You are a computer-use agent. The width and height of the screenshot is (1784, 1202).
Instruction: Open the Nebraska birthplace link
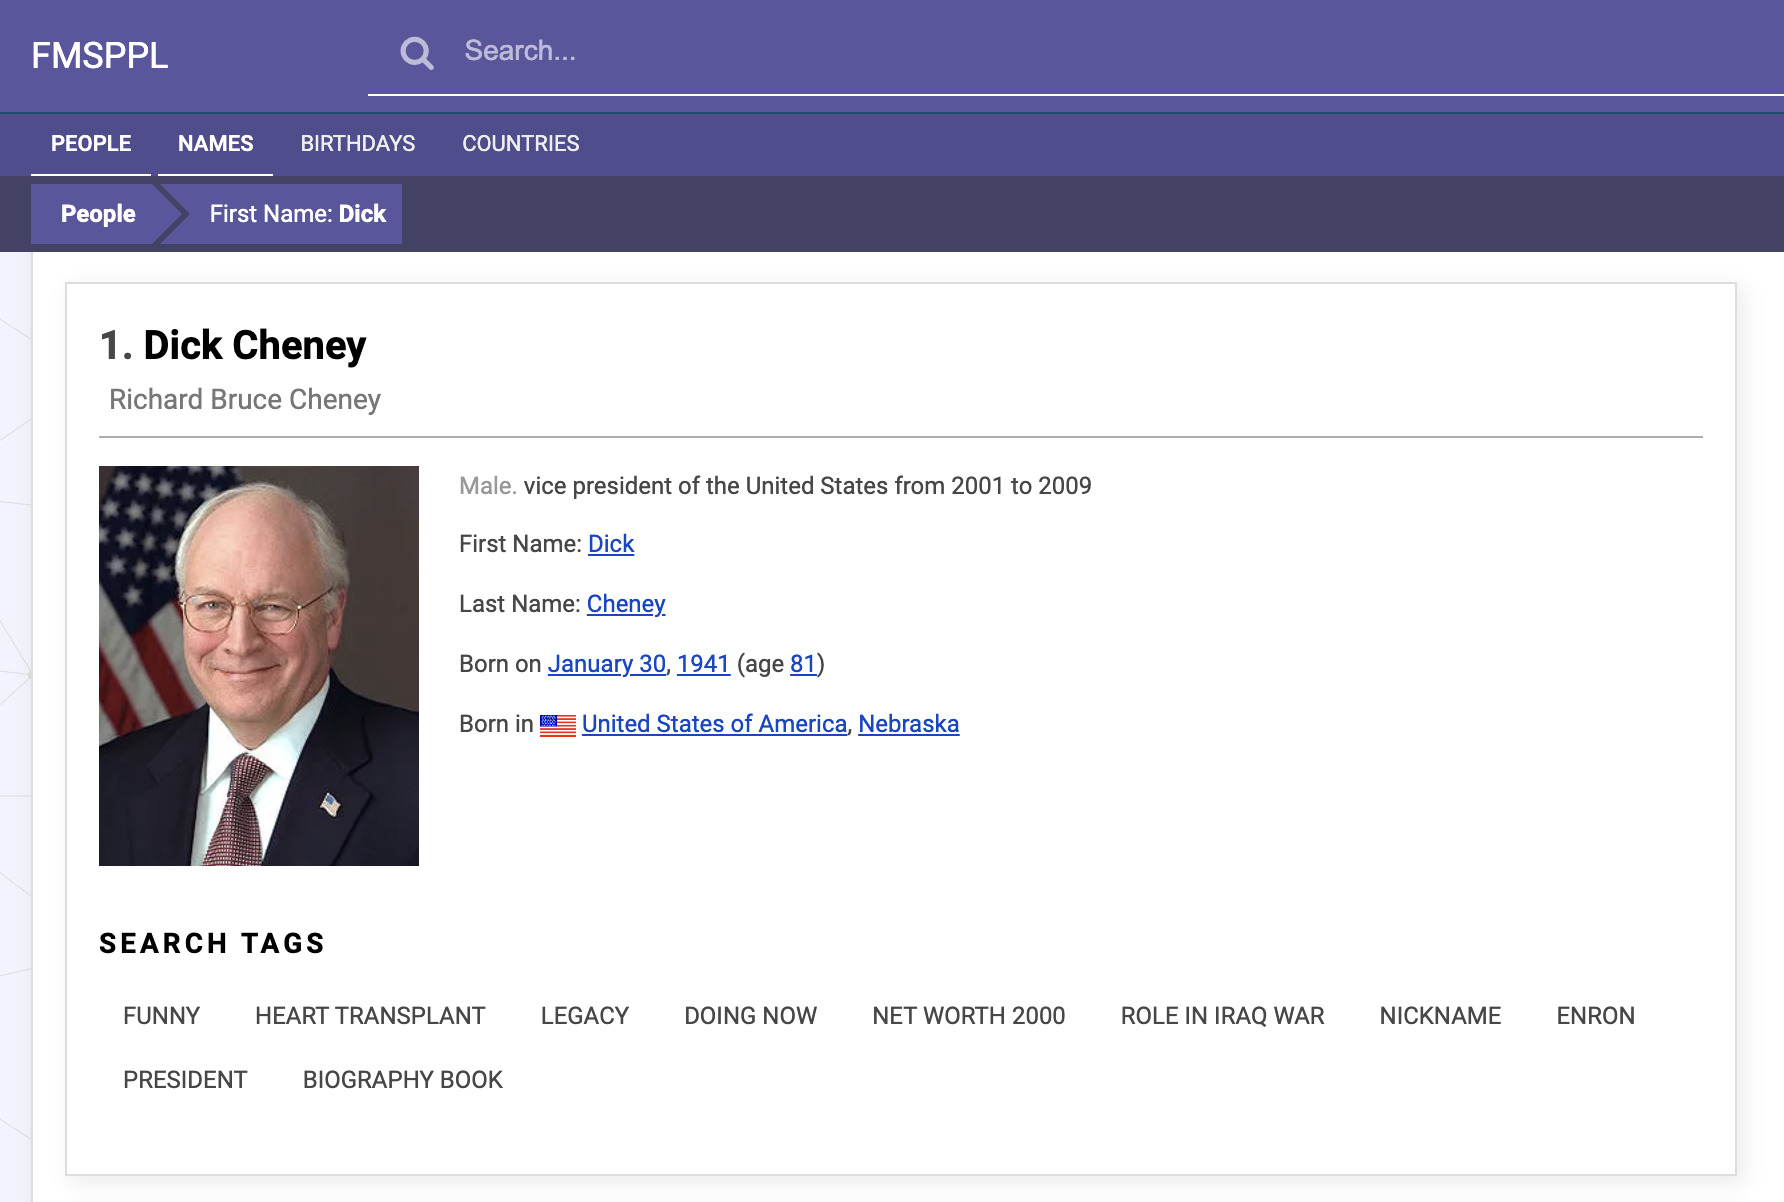[x=908, y=723]
